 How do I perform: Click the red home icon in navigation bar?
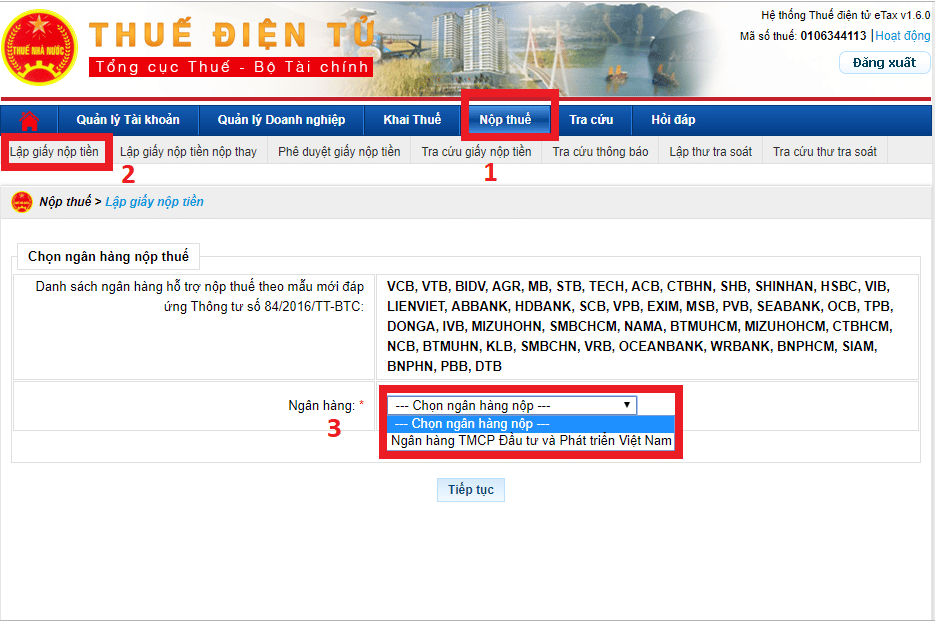click(x=30, y=120)
